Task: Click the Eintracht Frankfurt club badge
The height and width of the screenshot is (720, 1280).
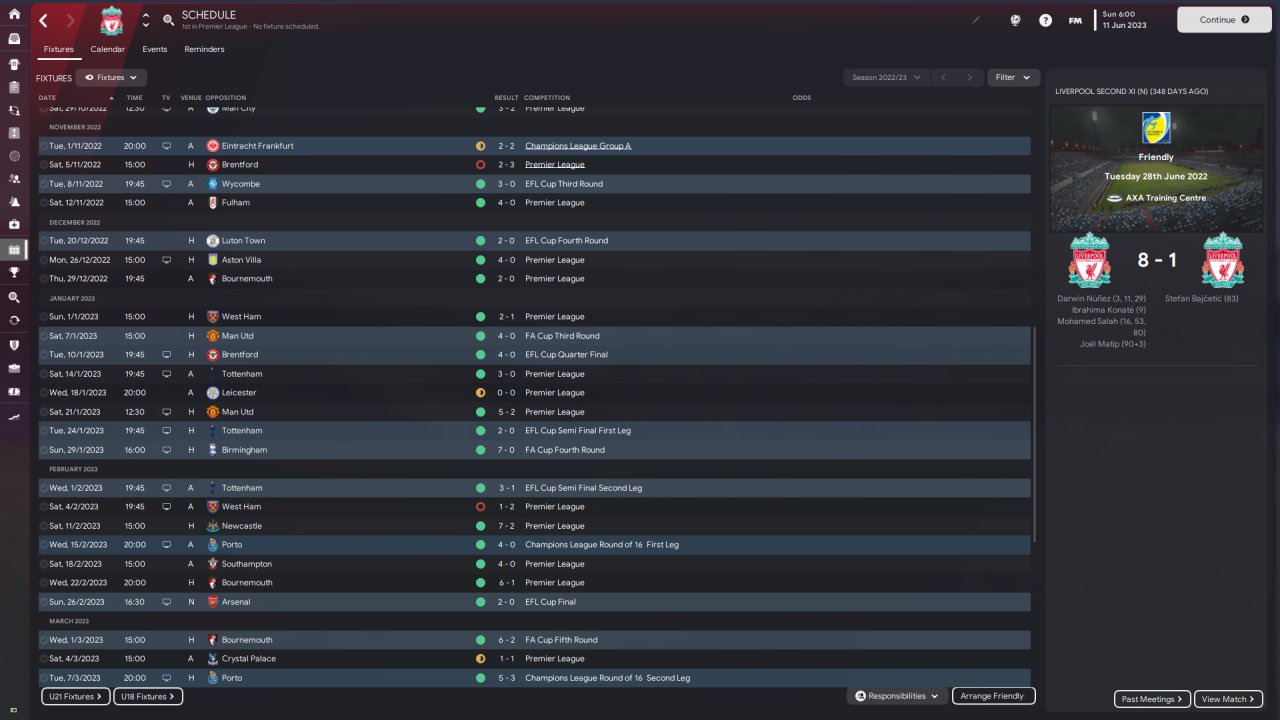Action: click(x=213, y=146)
